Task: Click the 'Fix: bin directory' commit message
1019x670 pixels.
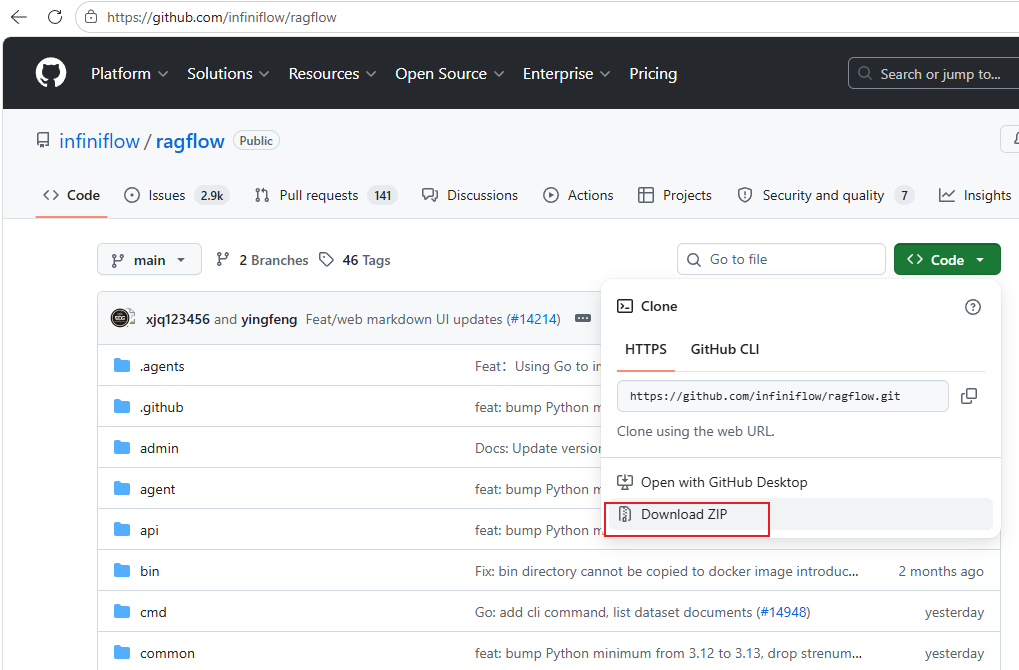Action: [667, 571]
